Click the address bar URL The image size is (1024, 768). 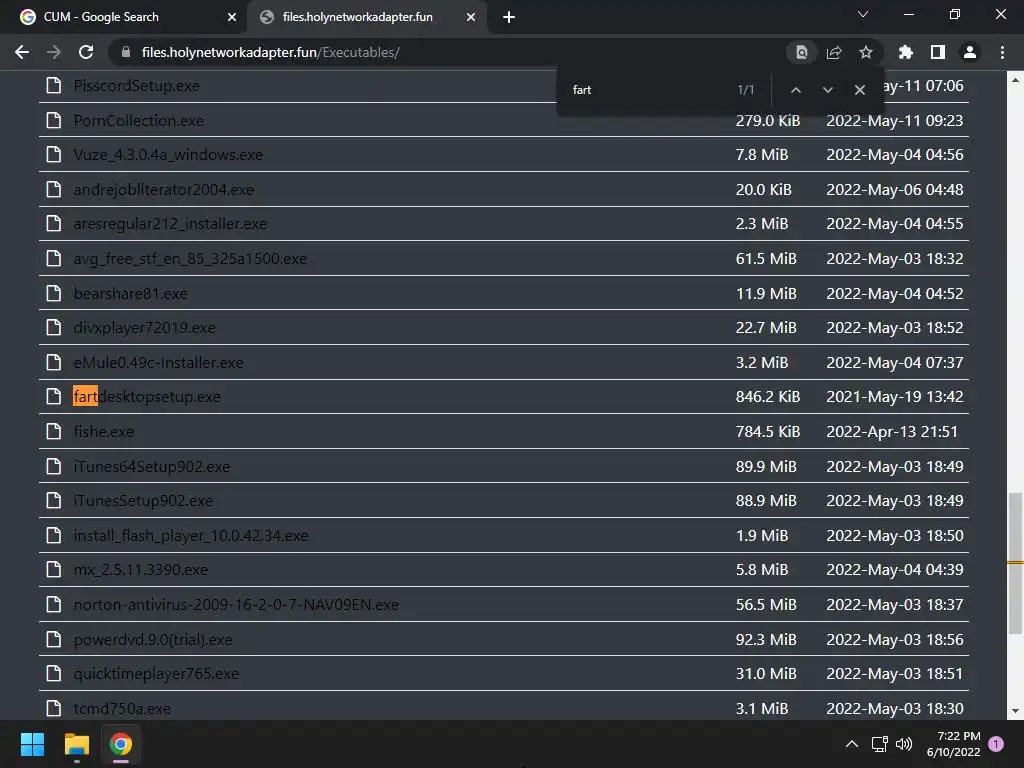pos(270,52)
